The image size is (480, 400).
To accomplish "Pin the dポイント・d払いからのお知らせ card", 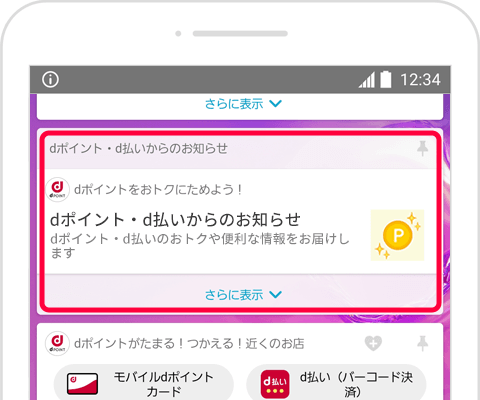I will tap(422, 148).
